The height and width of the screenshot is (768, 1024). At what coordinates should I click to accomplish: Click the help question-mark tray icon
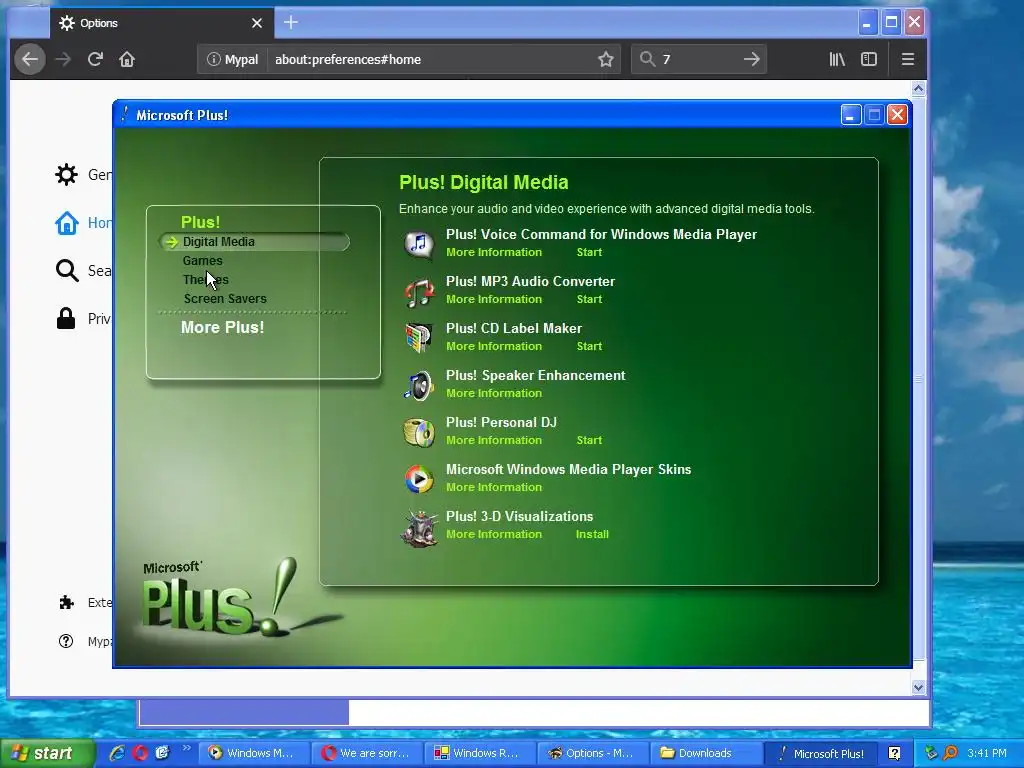point(895,753)
